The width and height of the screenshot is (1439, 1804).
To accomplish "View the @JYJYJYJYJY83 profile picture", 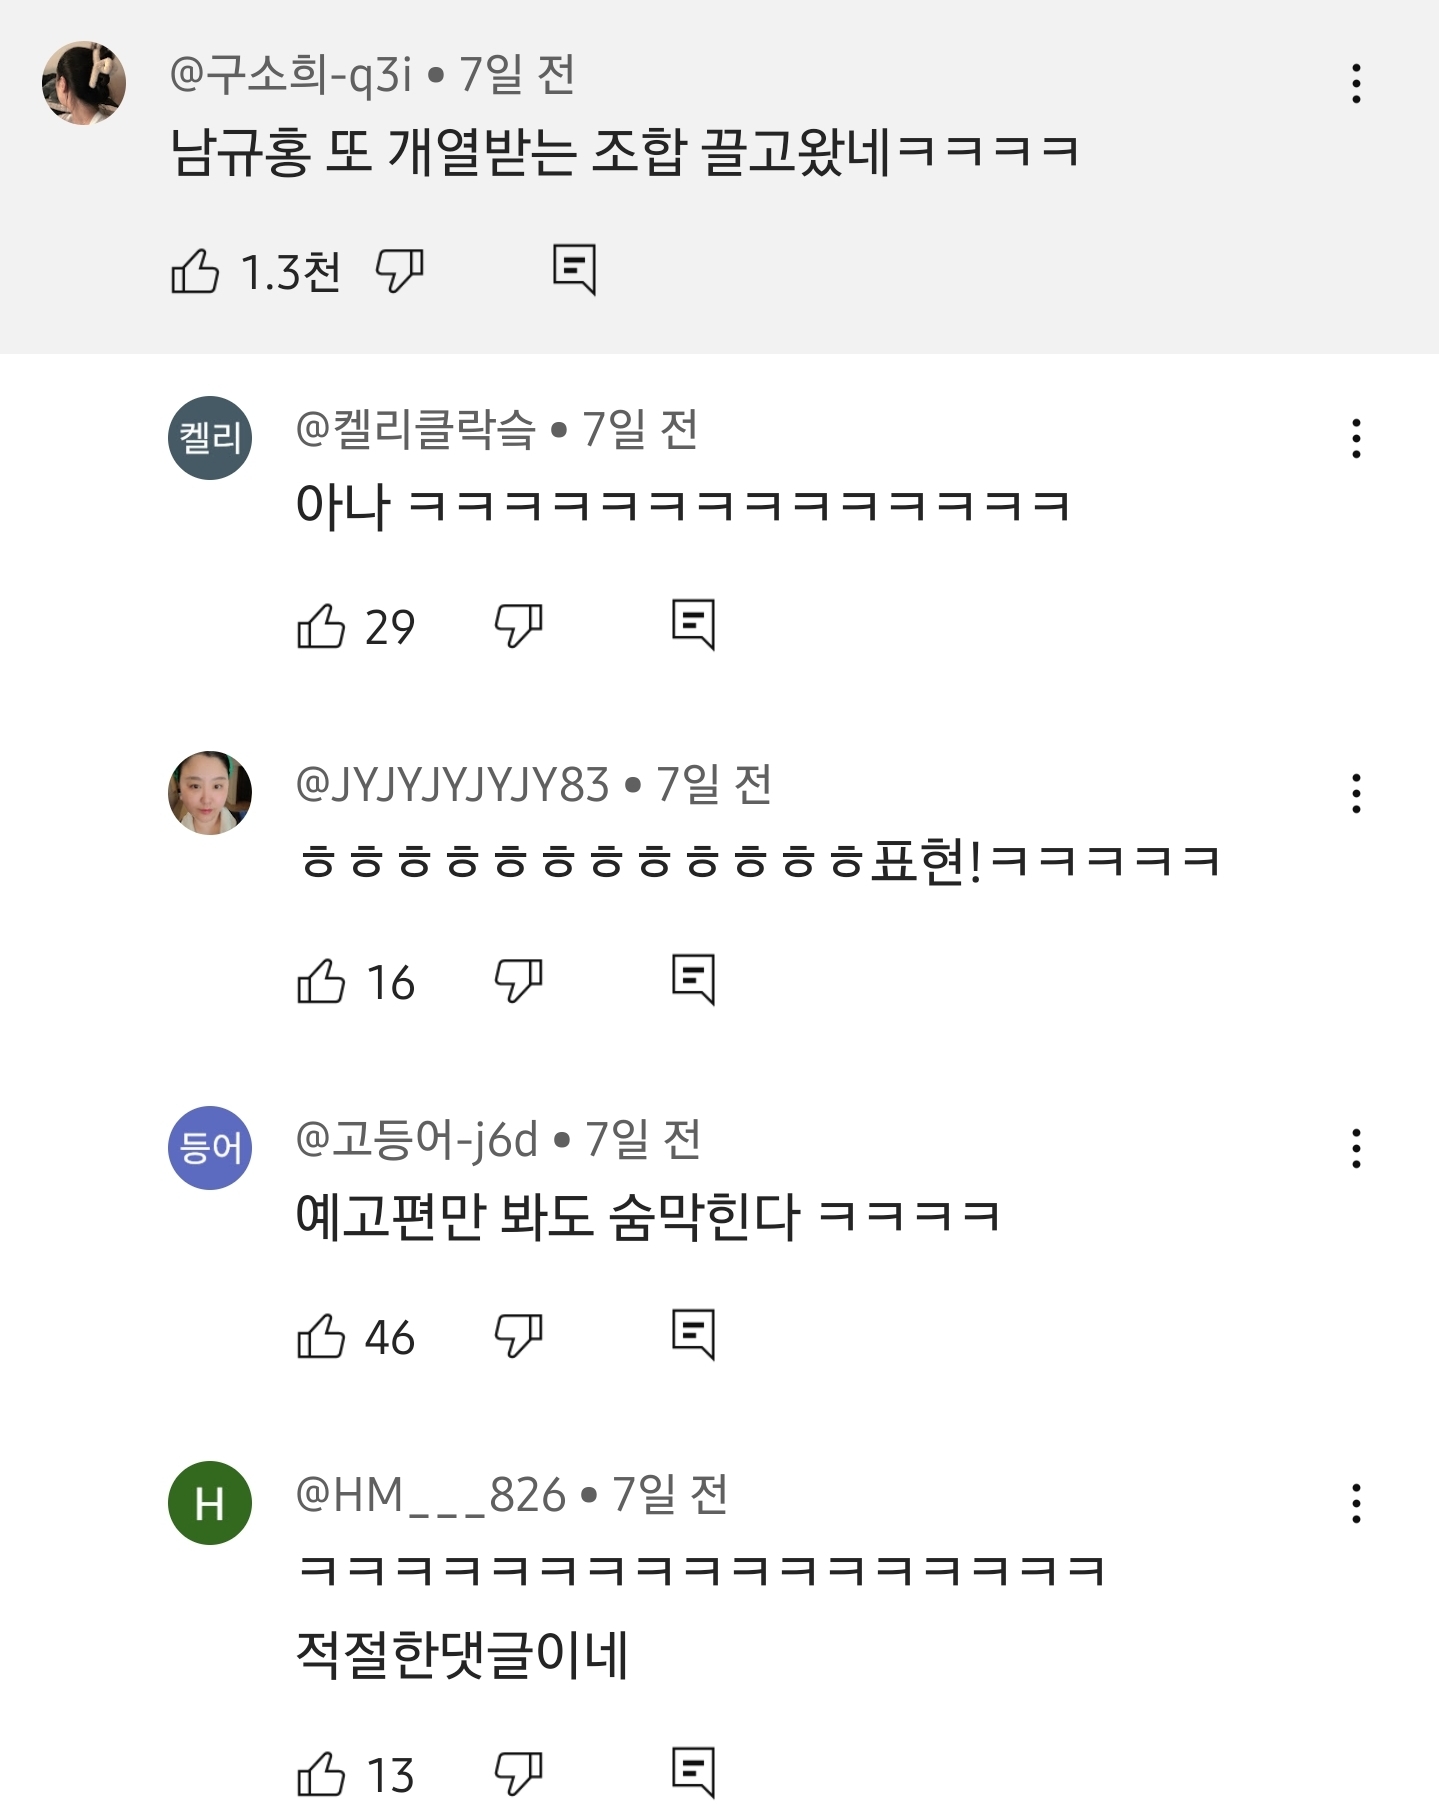I will (210, 793).
